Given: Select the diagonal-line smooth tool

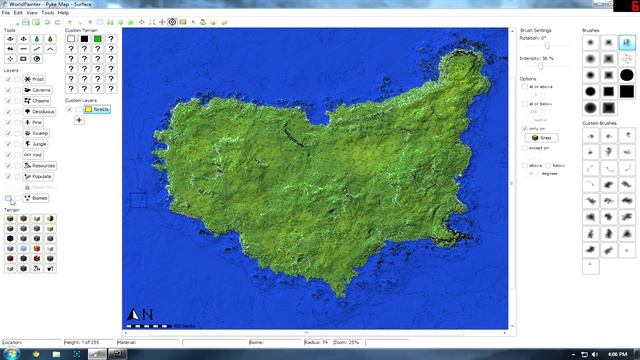Looking at the screenshot, I should [37, 49].
